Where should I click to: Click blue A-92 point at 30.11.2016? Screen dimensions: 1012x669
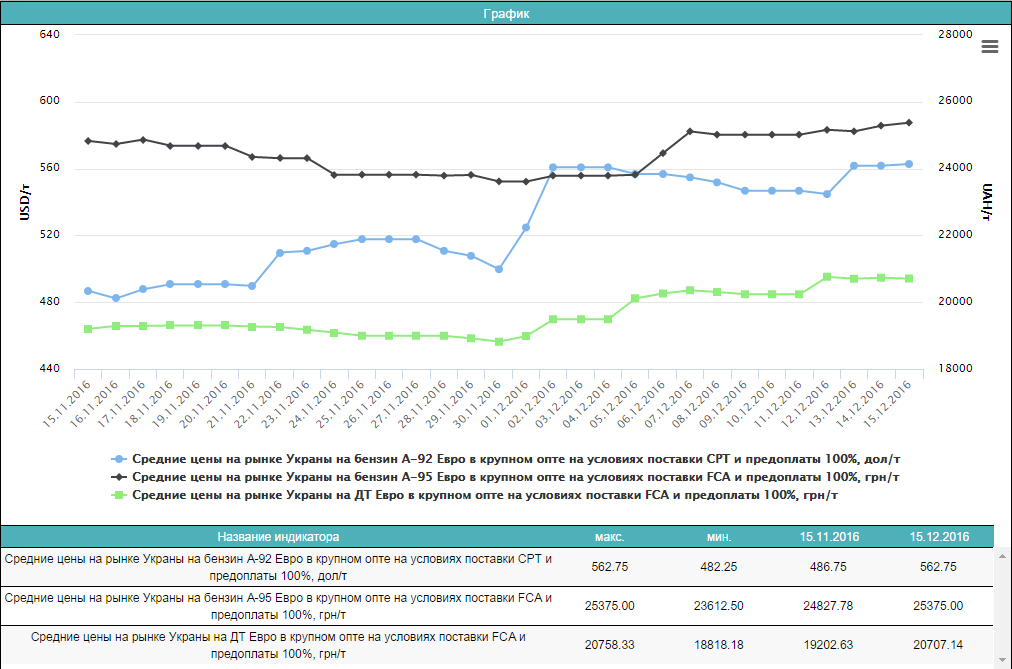coord(499,269)
